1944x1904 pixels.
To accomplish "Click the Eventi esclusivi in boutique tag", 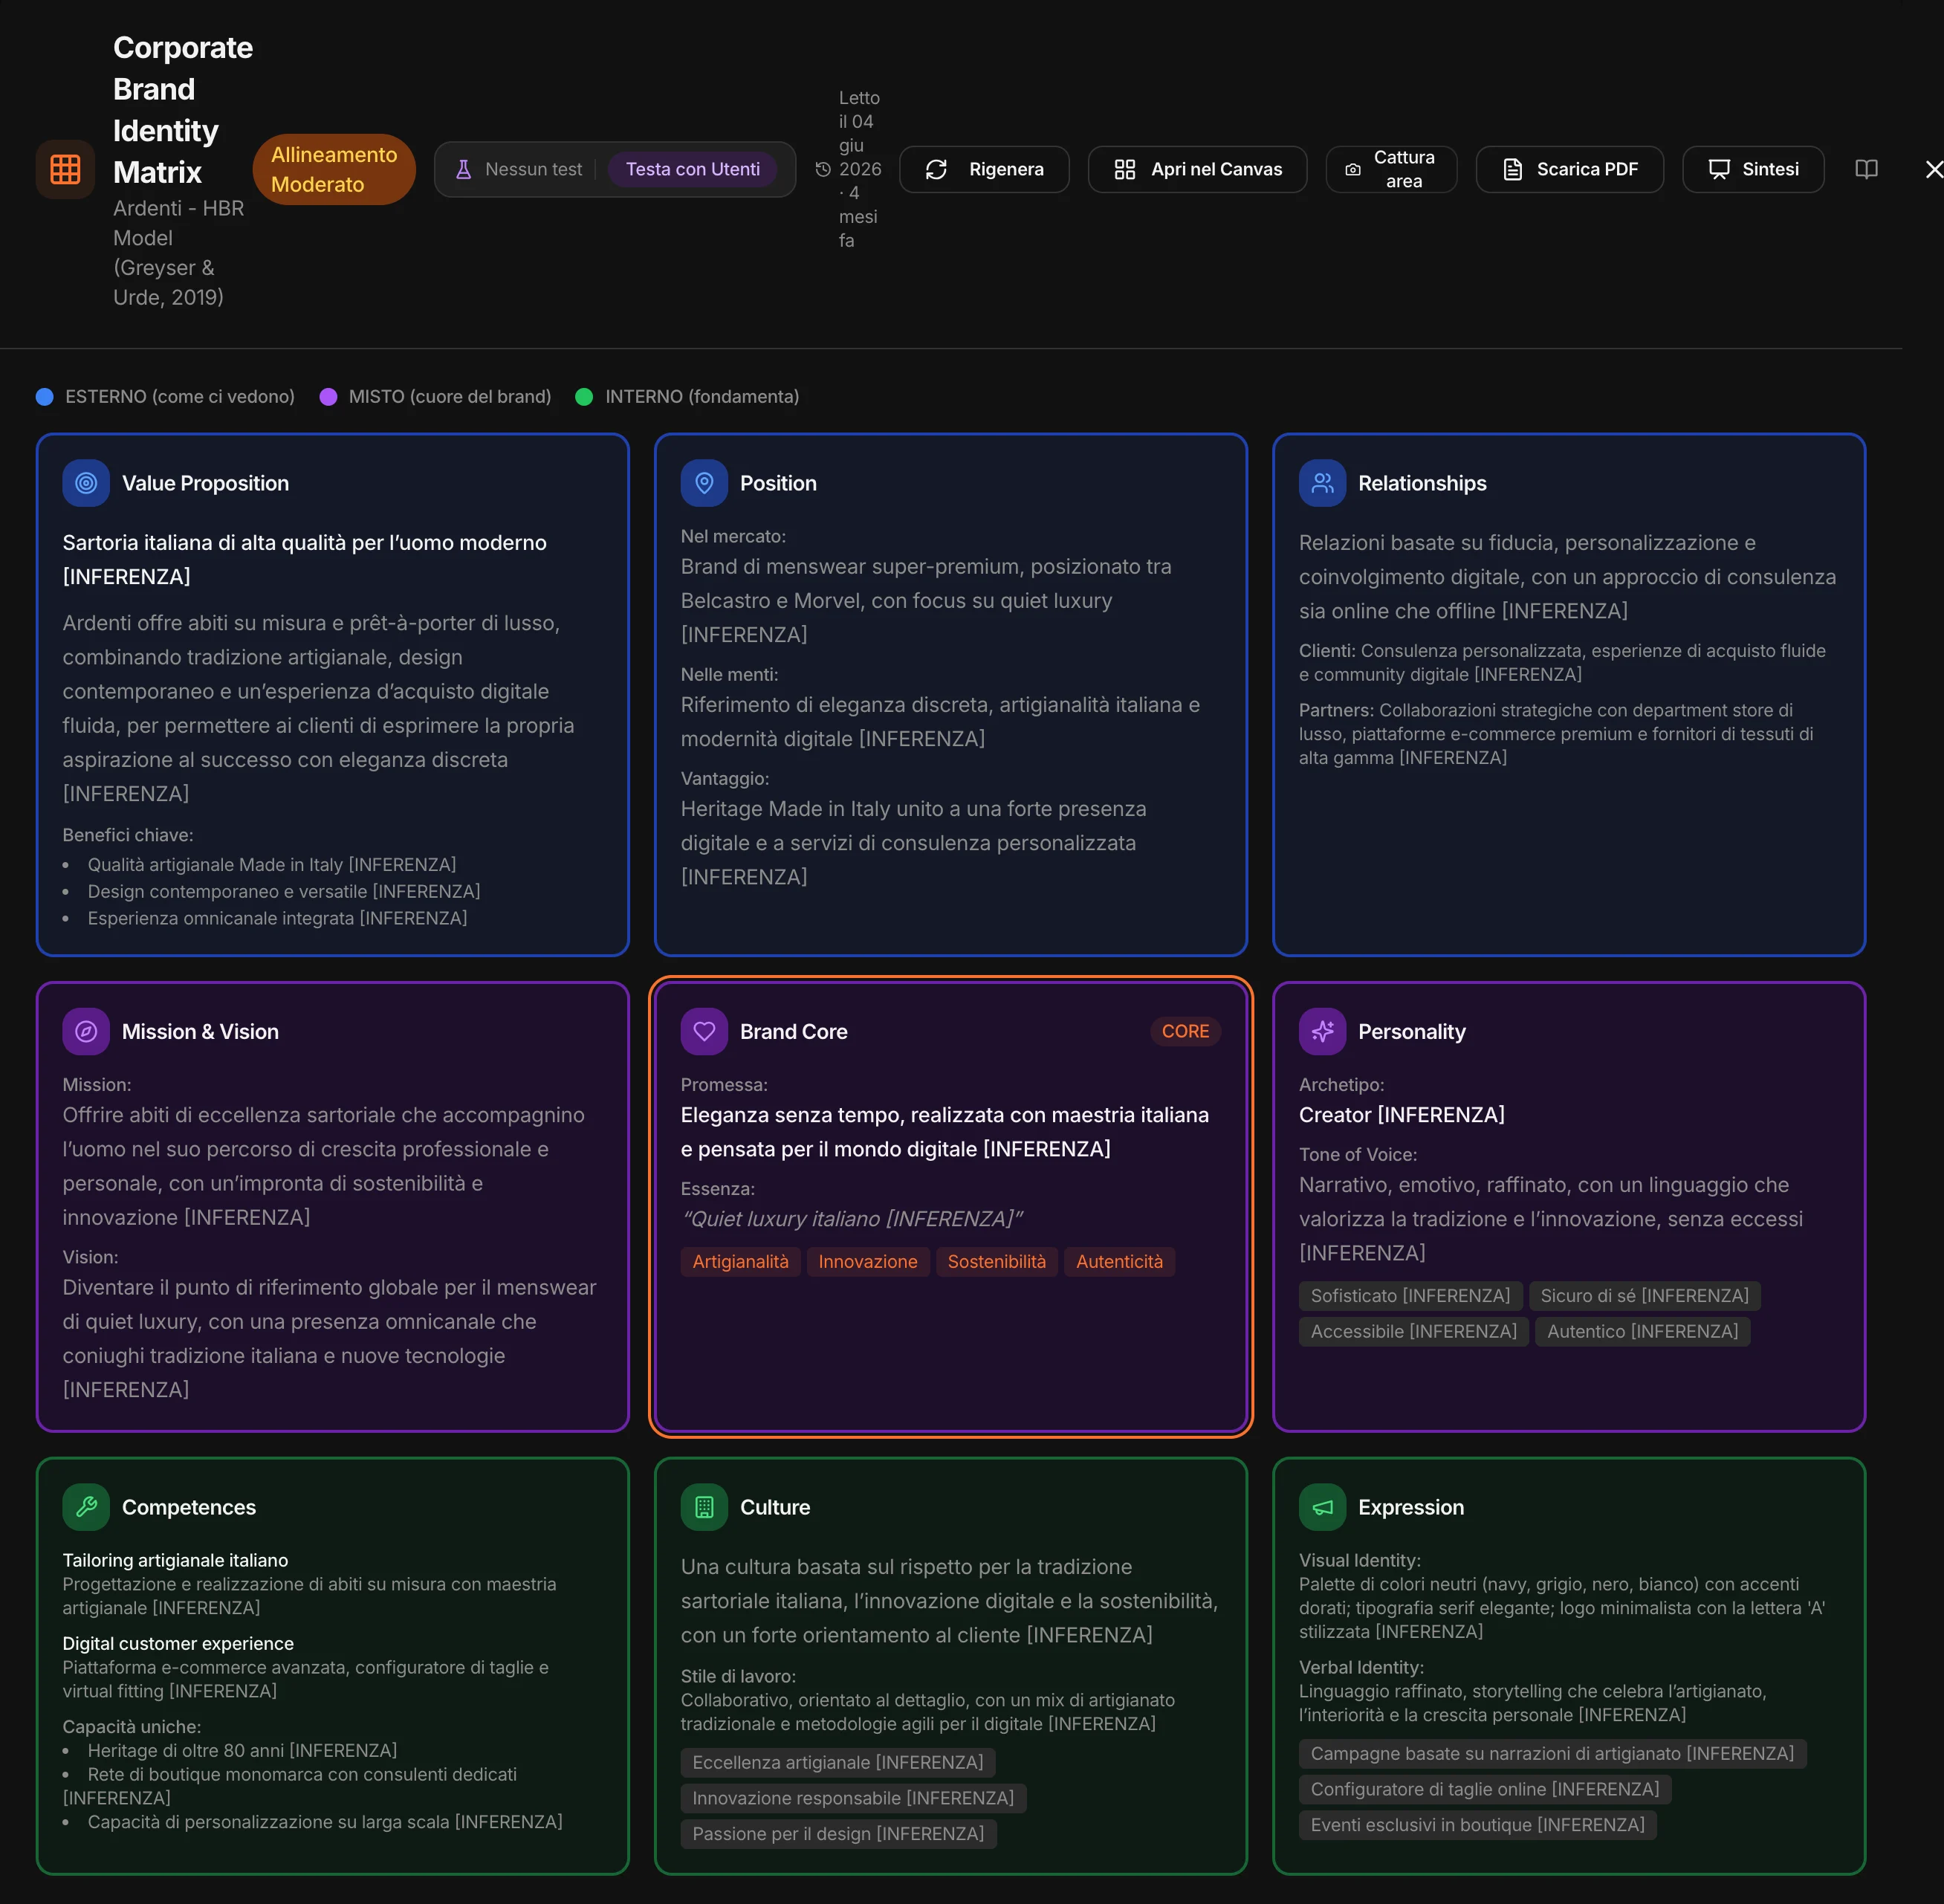I will pyautogui.click(x=1477, y=1825).
